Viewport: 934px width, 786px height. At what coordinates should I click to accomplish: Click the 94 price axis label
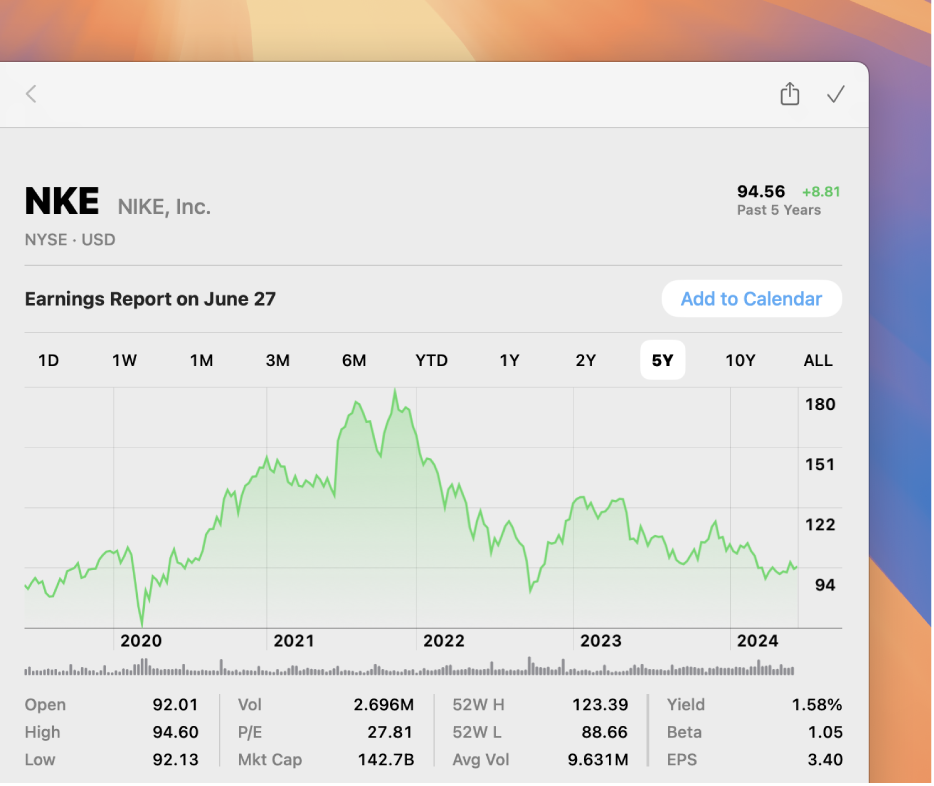coord(825,585)
